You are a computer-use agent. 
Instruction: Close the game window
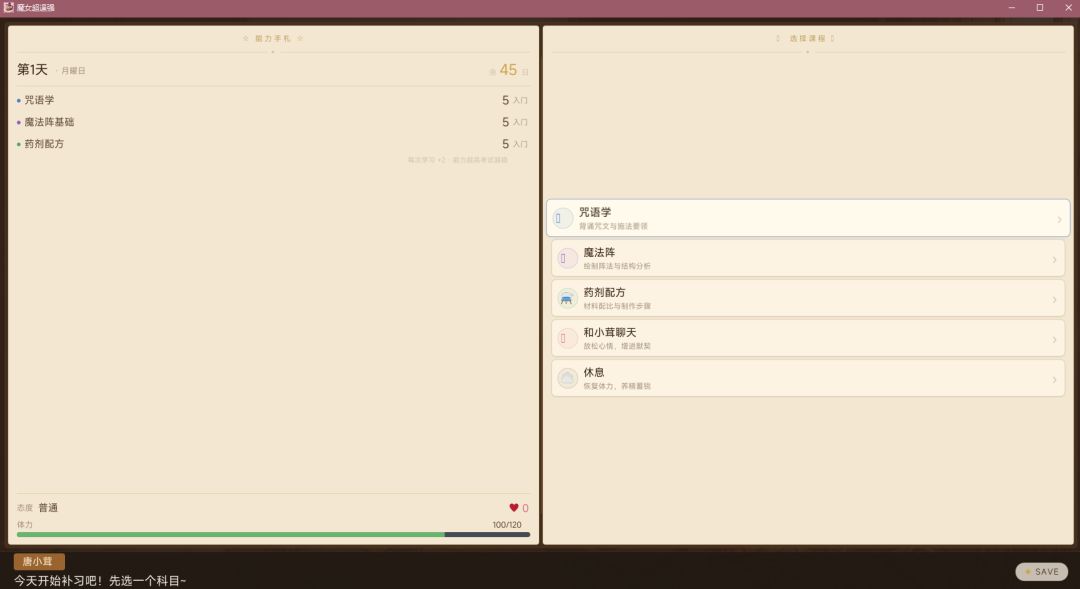(1068, 8)
